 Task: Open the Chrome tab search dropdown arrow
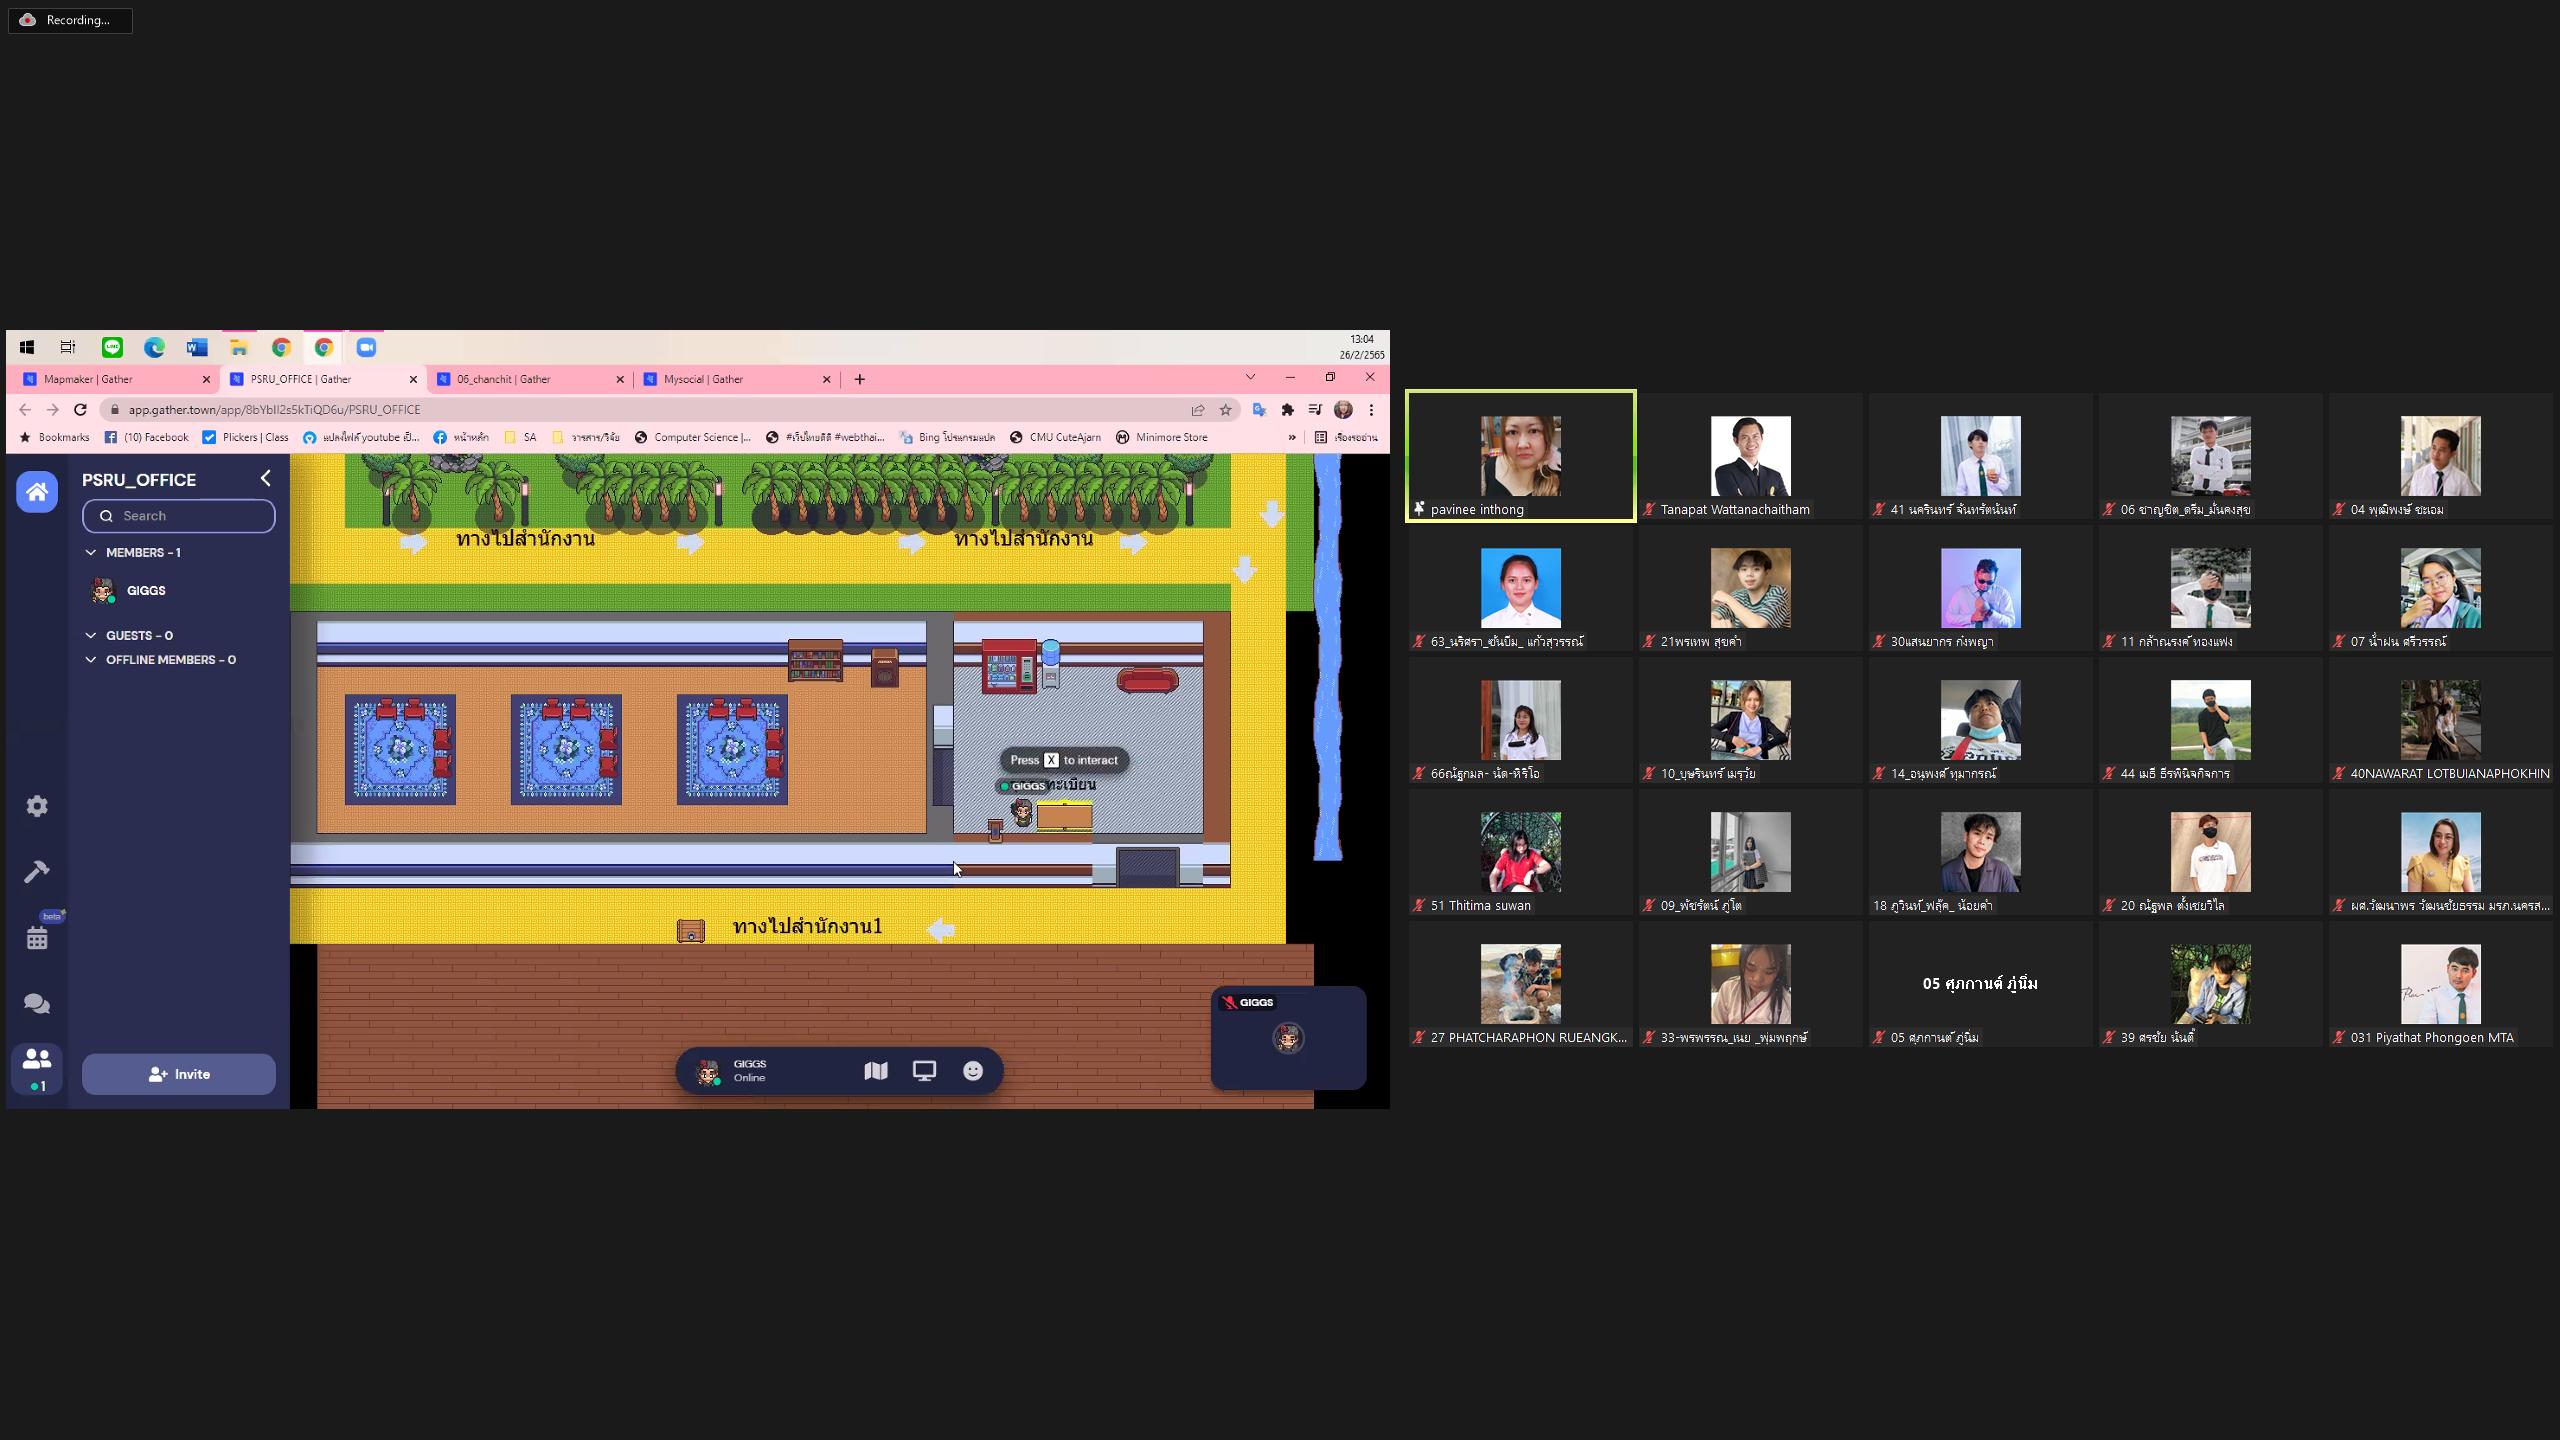[x=1250, y=377]
